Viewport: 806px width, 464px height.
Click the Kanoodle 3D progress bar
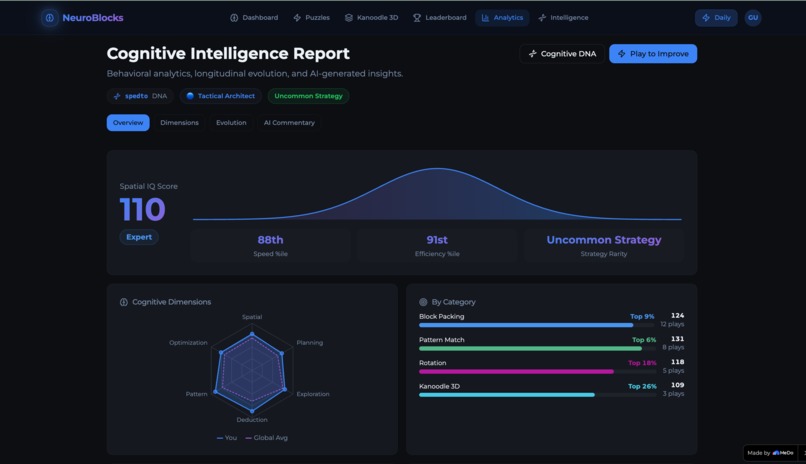537,395
